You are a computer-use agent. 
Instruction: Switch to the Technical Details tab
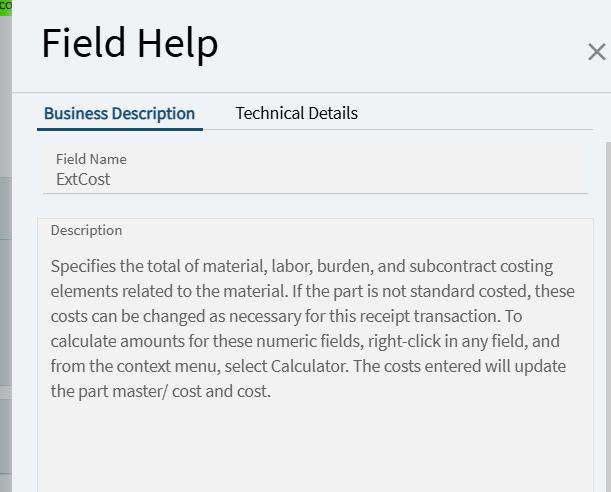[x=296, y=113]
